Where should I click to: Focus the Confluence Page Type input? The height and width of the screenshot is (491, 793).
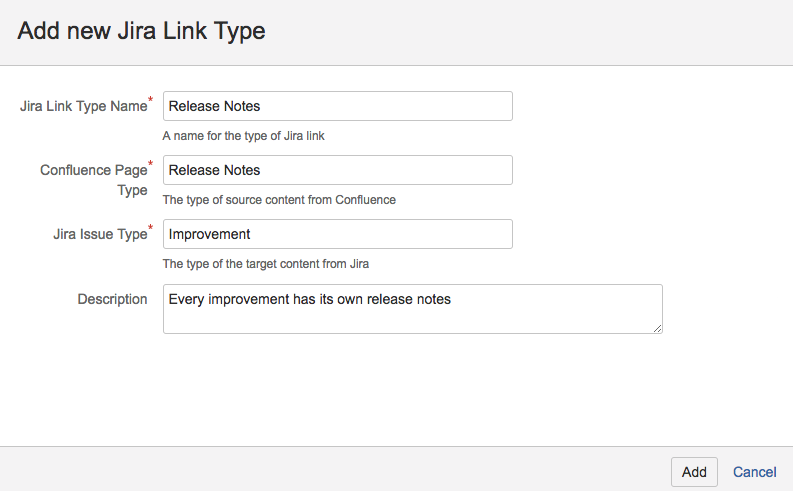pos(337,170)
